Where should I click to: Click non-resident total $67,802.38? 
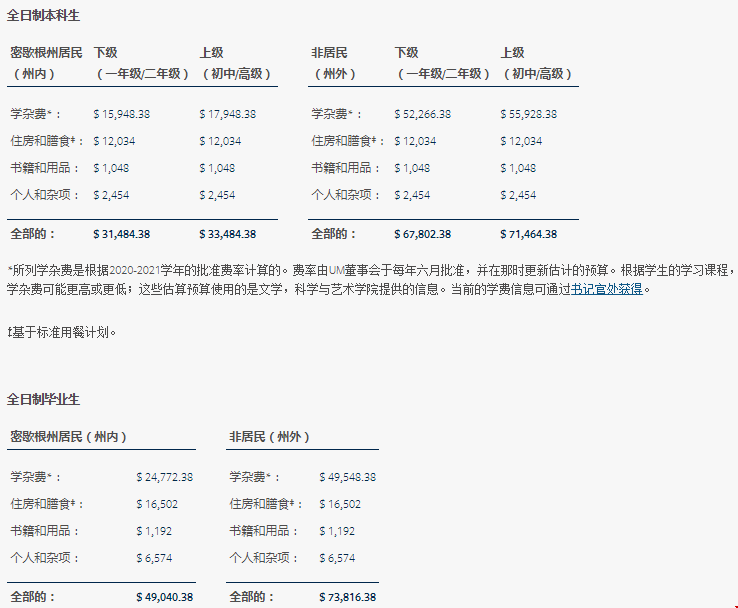pyautogui.click(x=422, y=234)
